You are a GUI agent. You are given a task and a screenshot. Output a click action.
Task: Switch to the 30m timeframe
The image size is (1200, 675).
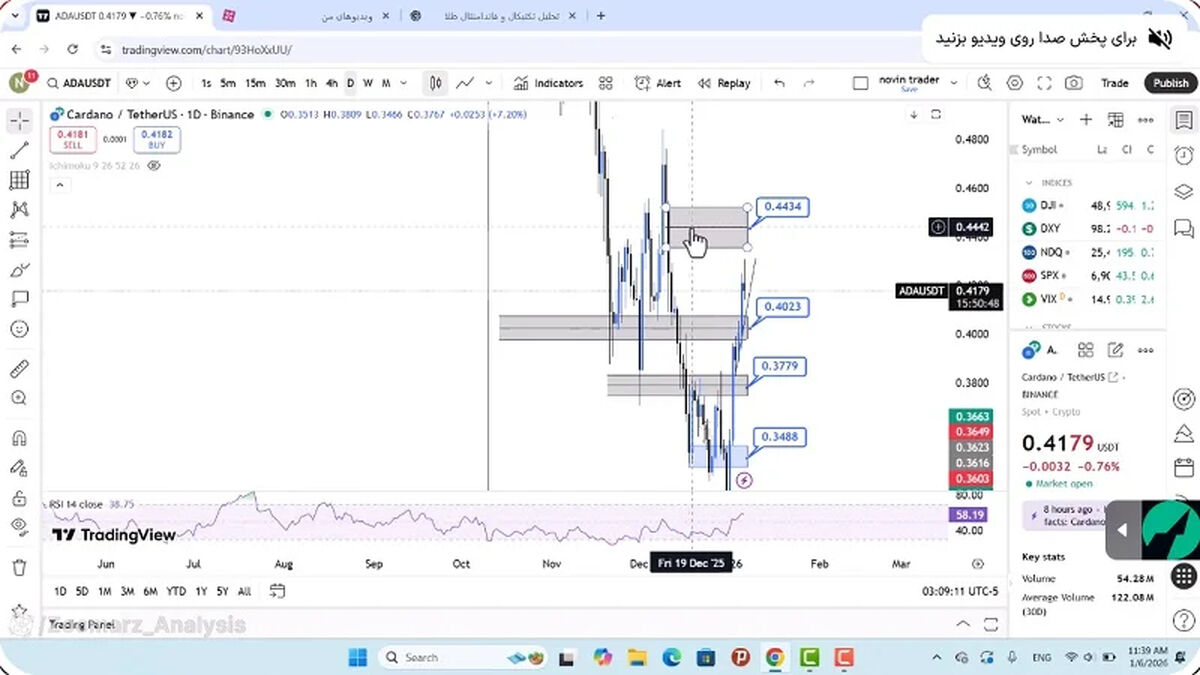(x=285, y=83)
